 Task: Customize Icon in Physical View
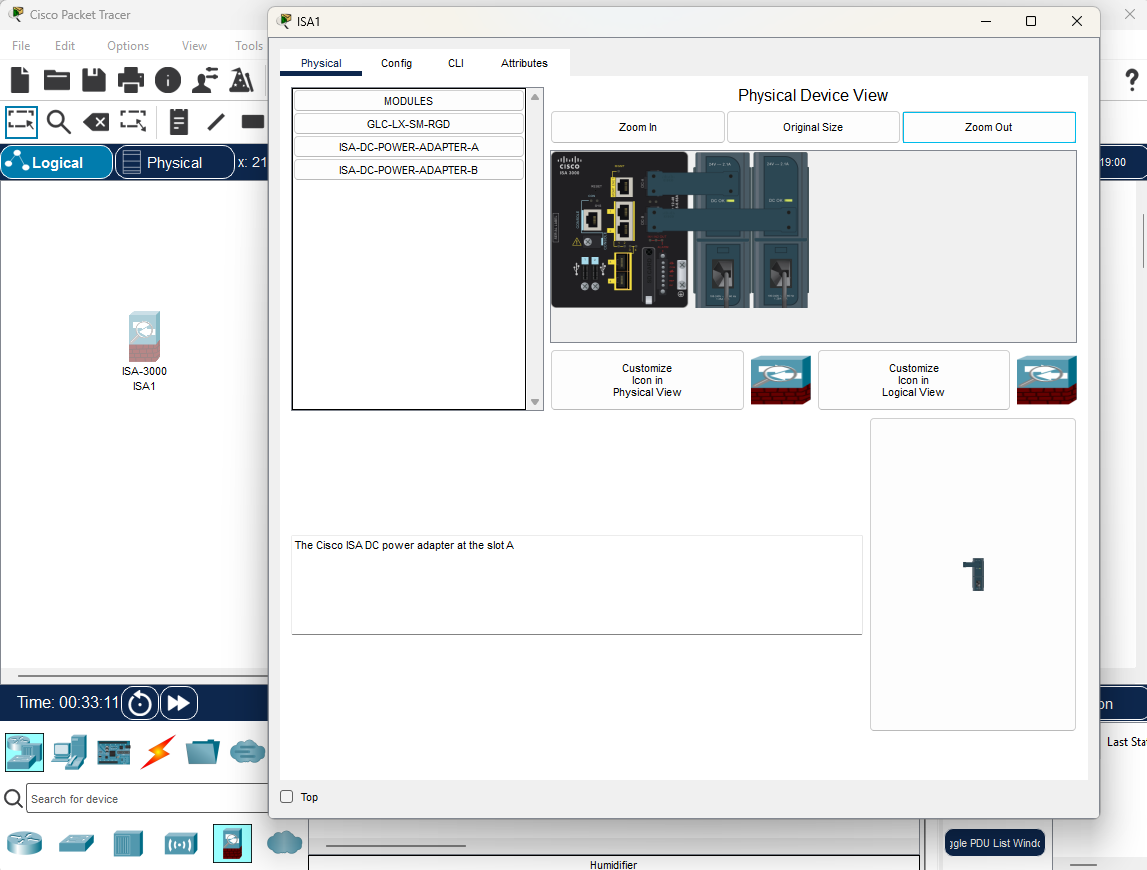tap(647, 380)
